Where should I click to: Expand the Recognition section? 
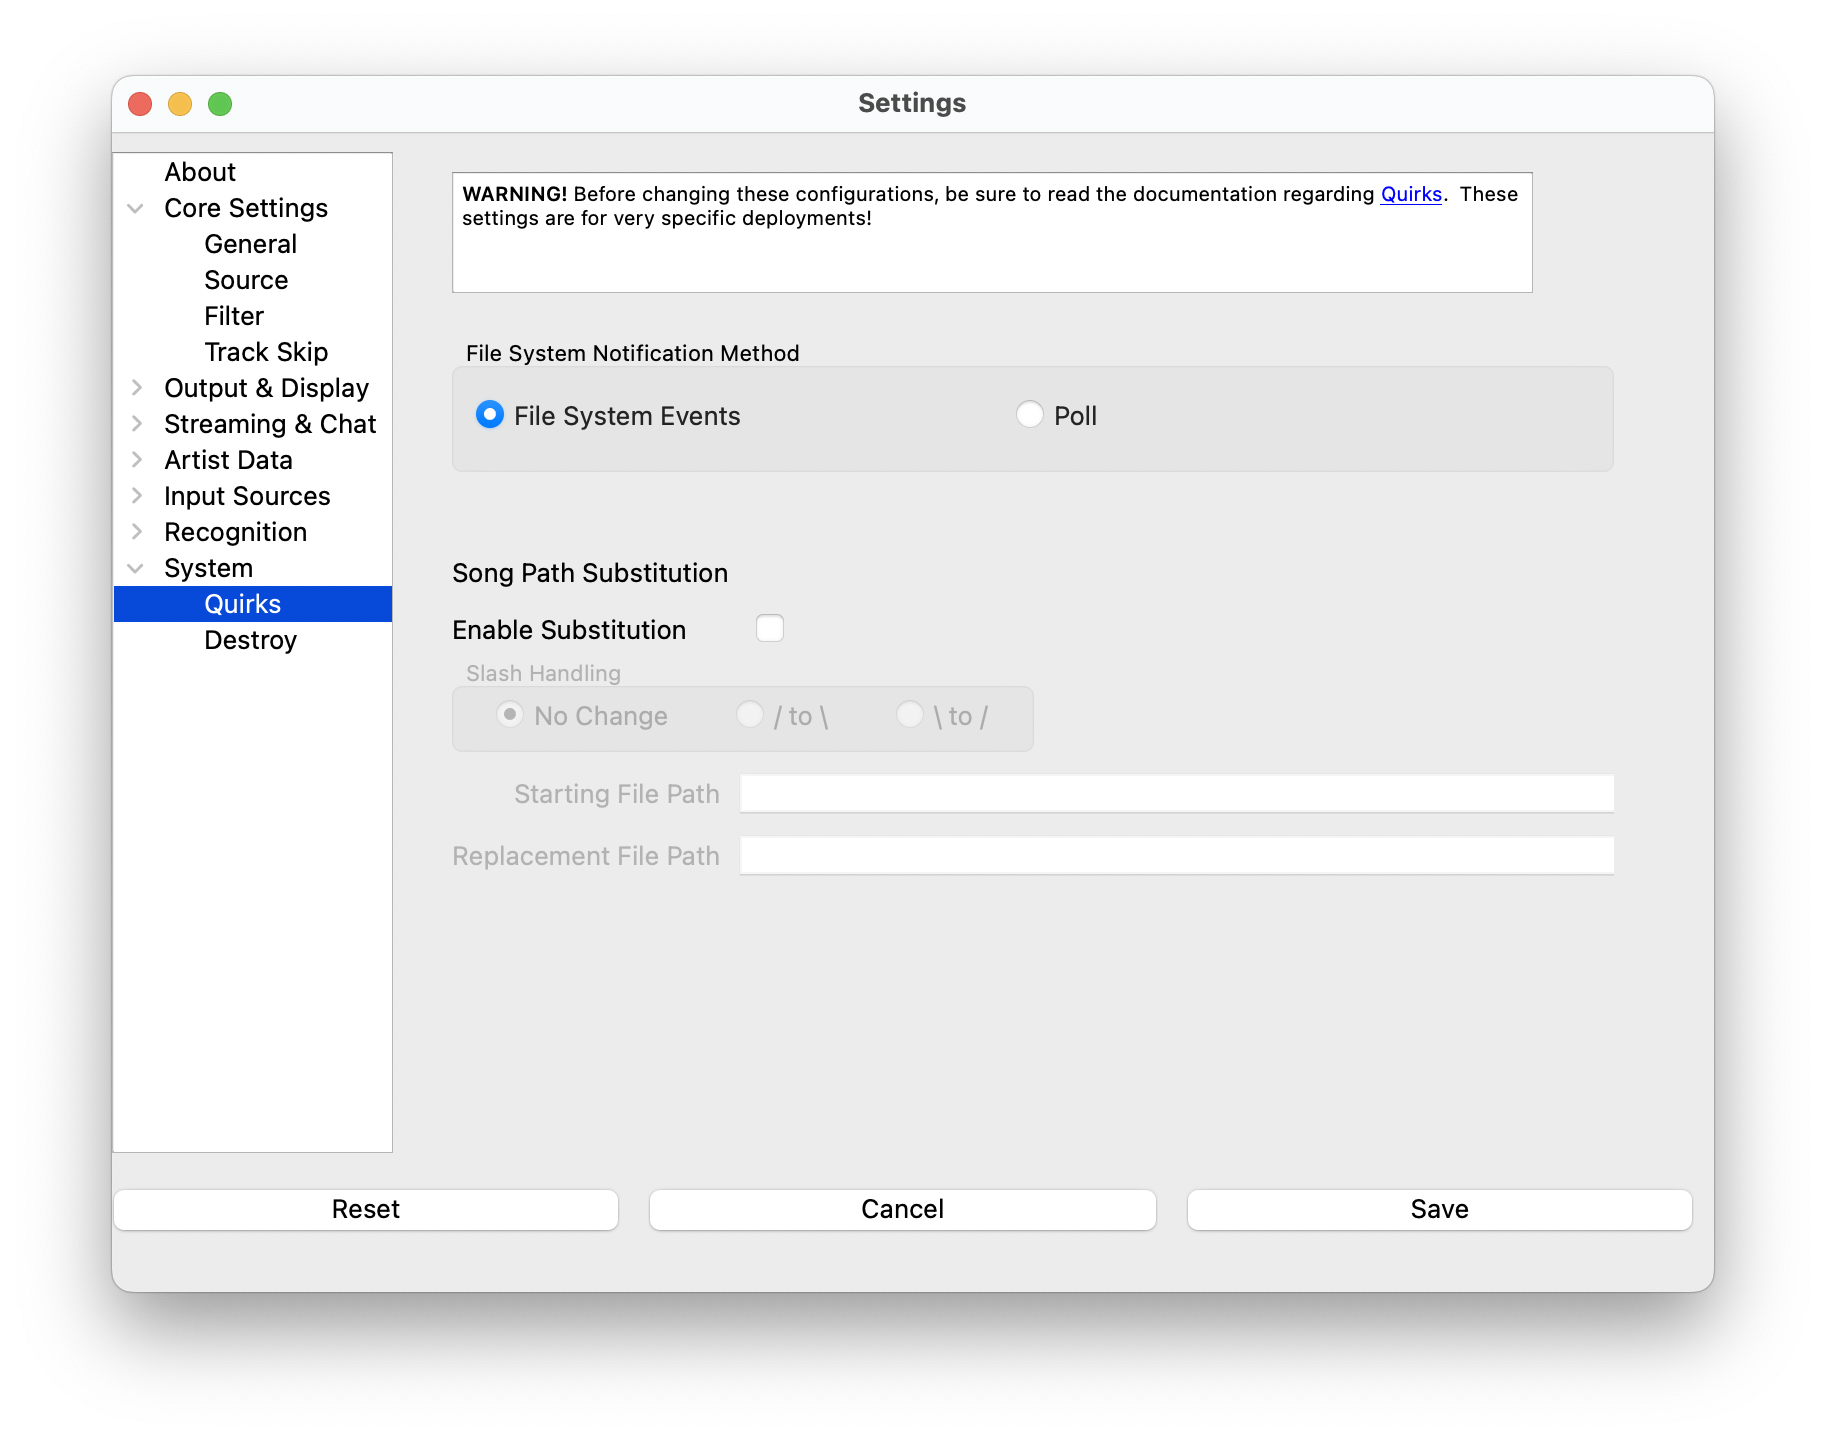click(137, 532)
